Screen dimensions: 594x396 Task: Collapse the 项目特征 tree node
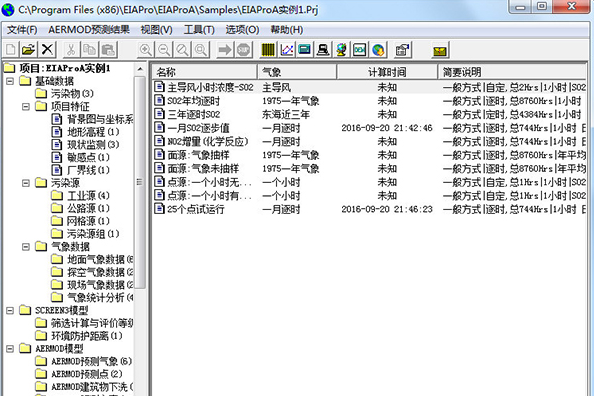point(26,106)
